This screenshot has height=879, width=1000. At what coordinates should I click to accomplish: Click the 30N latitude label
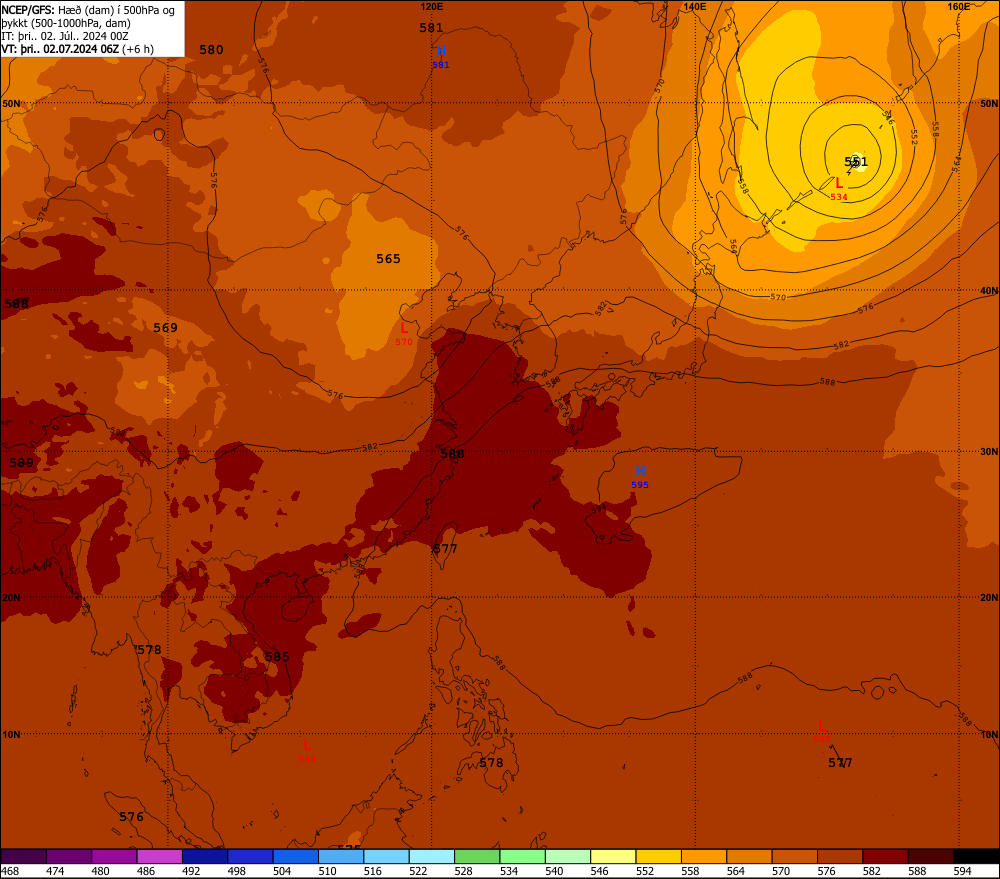point(989,452)
